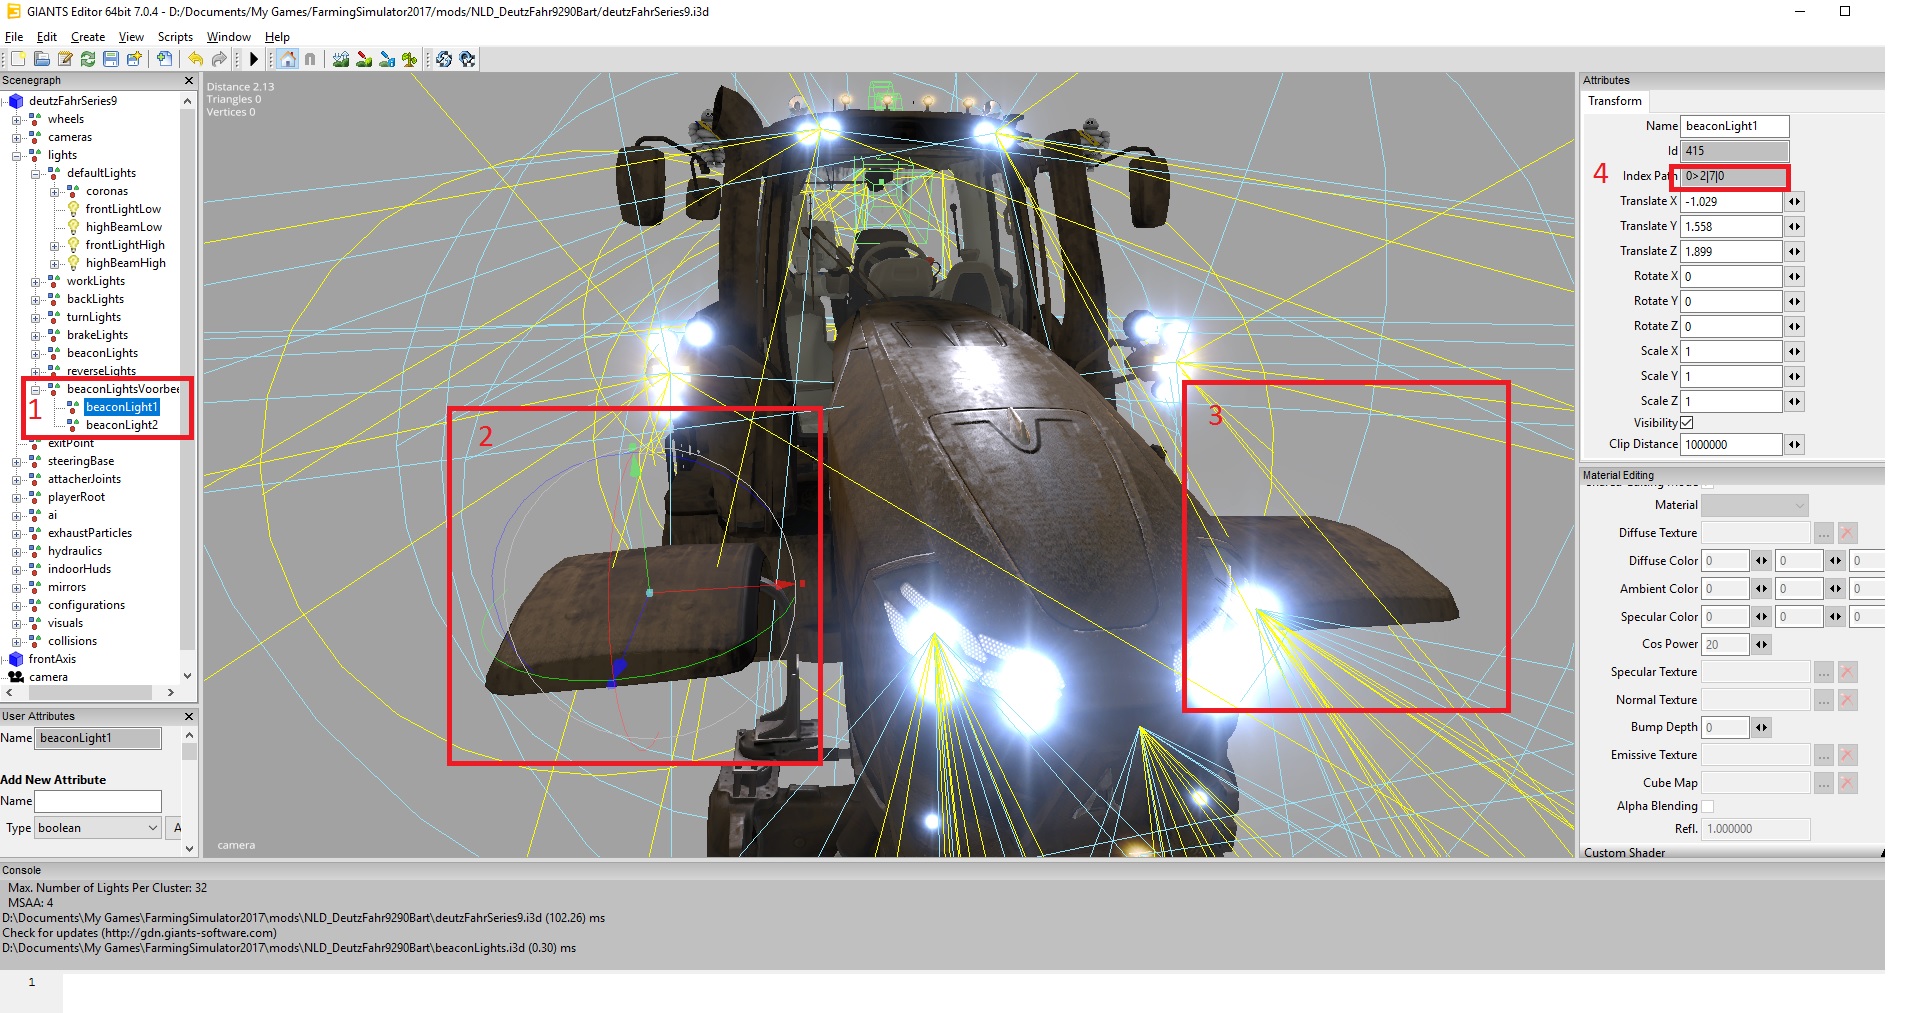Select the exhaustParticles tree item
This screenshot has width=1913, height=1013.
click(x=89, y=533)
